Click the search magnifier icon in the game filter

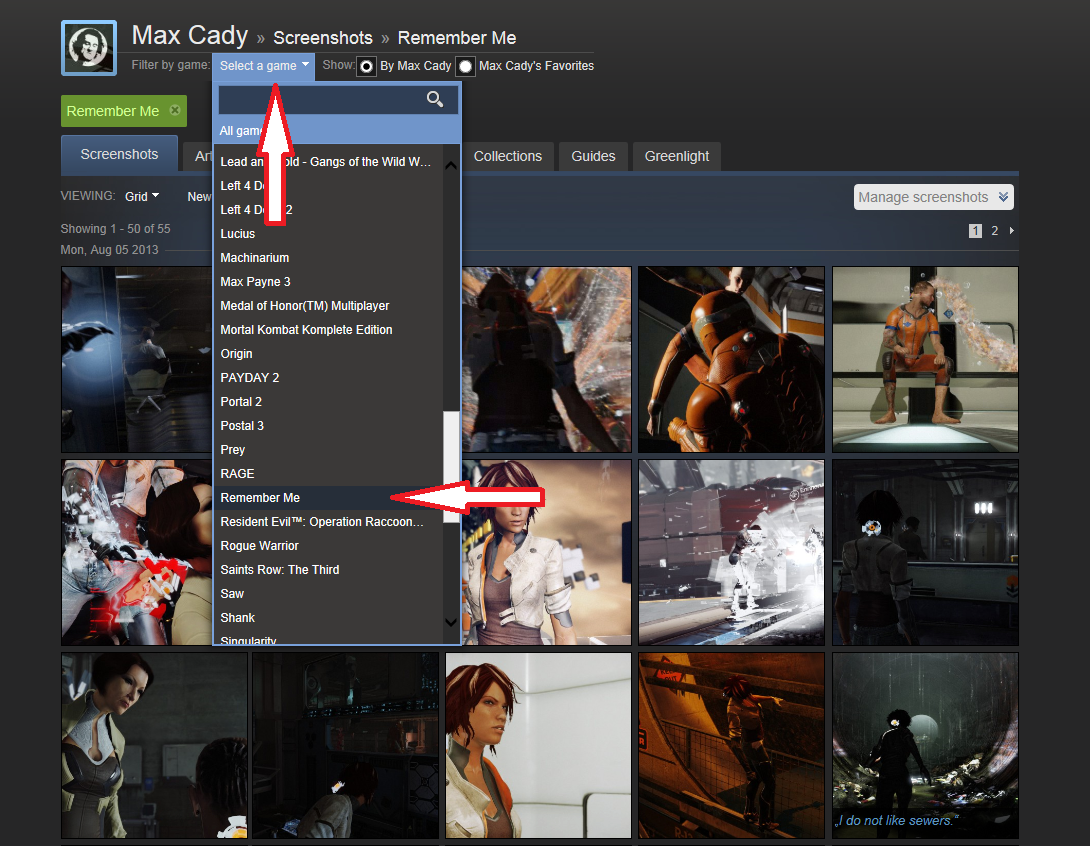[435, 99]
